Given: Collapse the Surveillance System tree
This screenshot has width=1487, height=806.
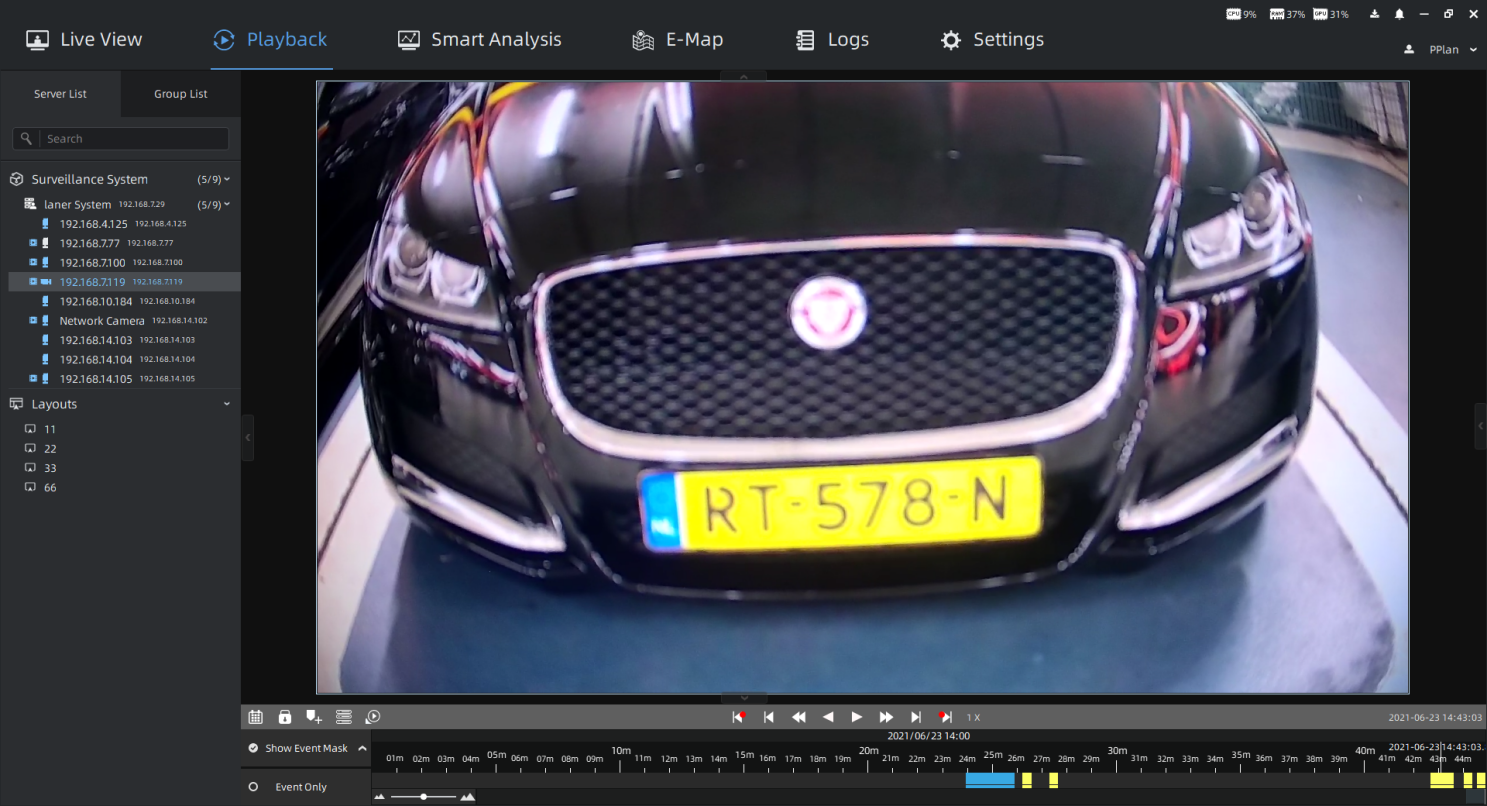Looking at the screenshot, I should [227, 179].
